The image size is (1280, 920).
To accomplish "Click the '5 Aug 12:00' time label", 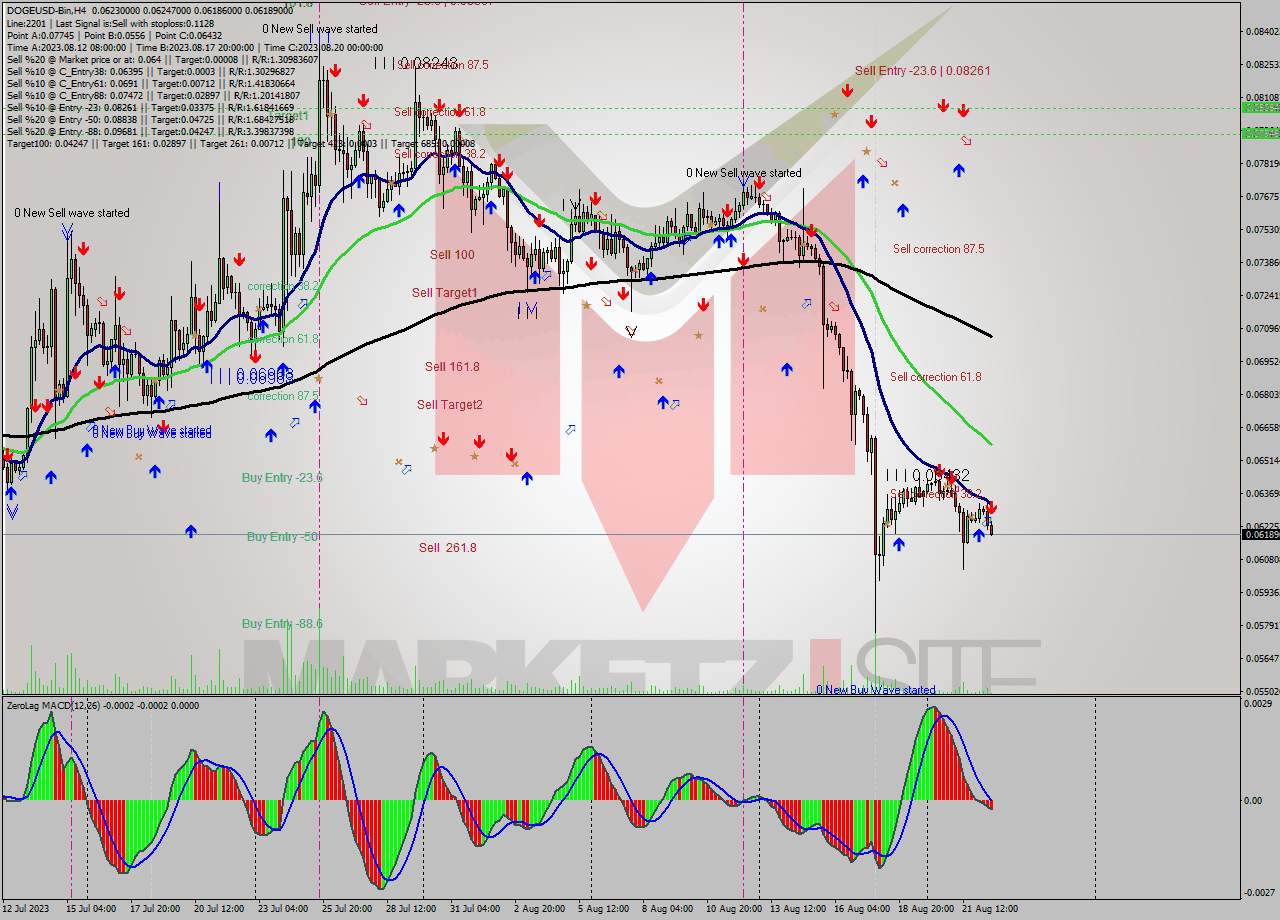I will (602, 909).
